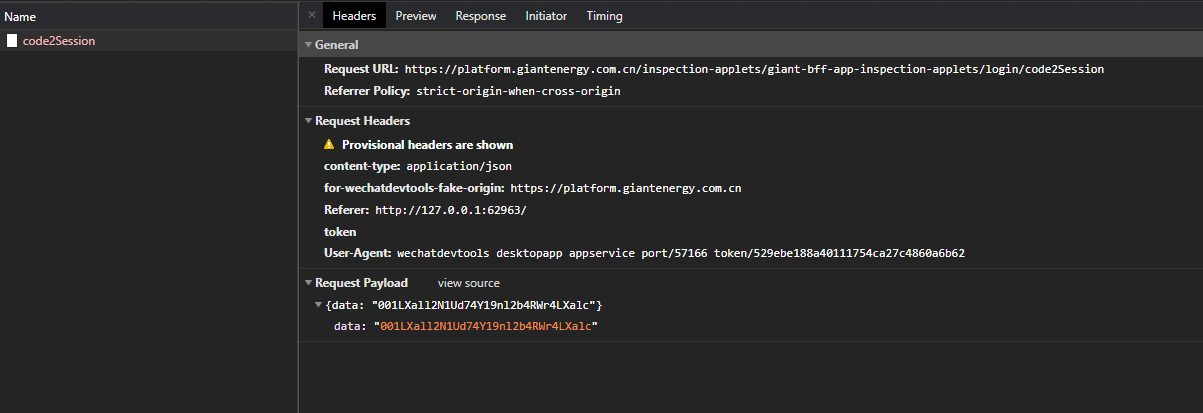The image size is (1203, 413).
Task: Switch to the Preview tab
Action: (x=416, y=16)
